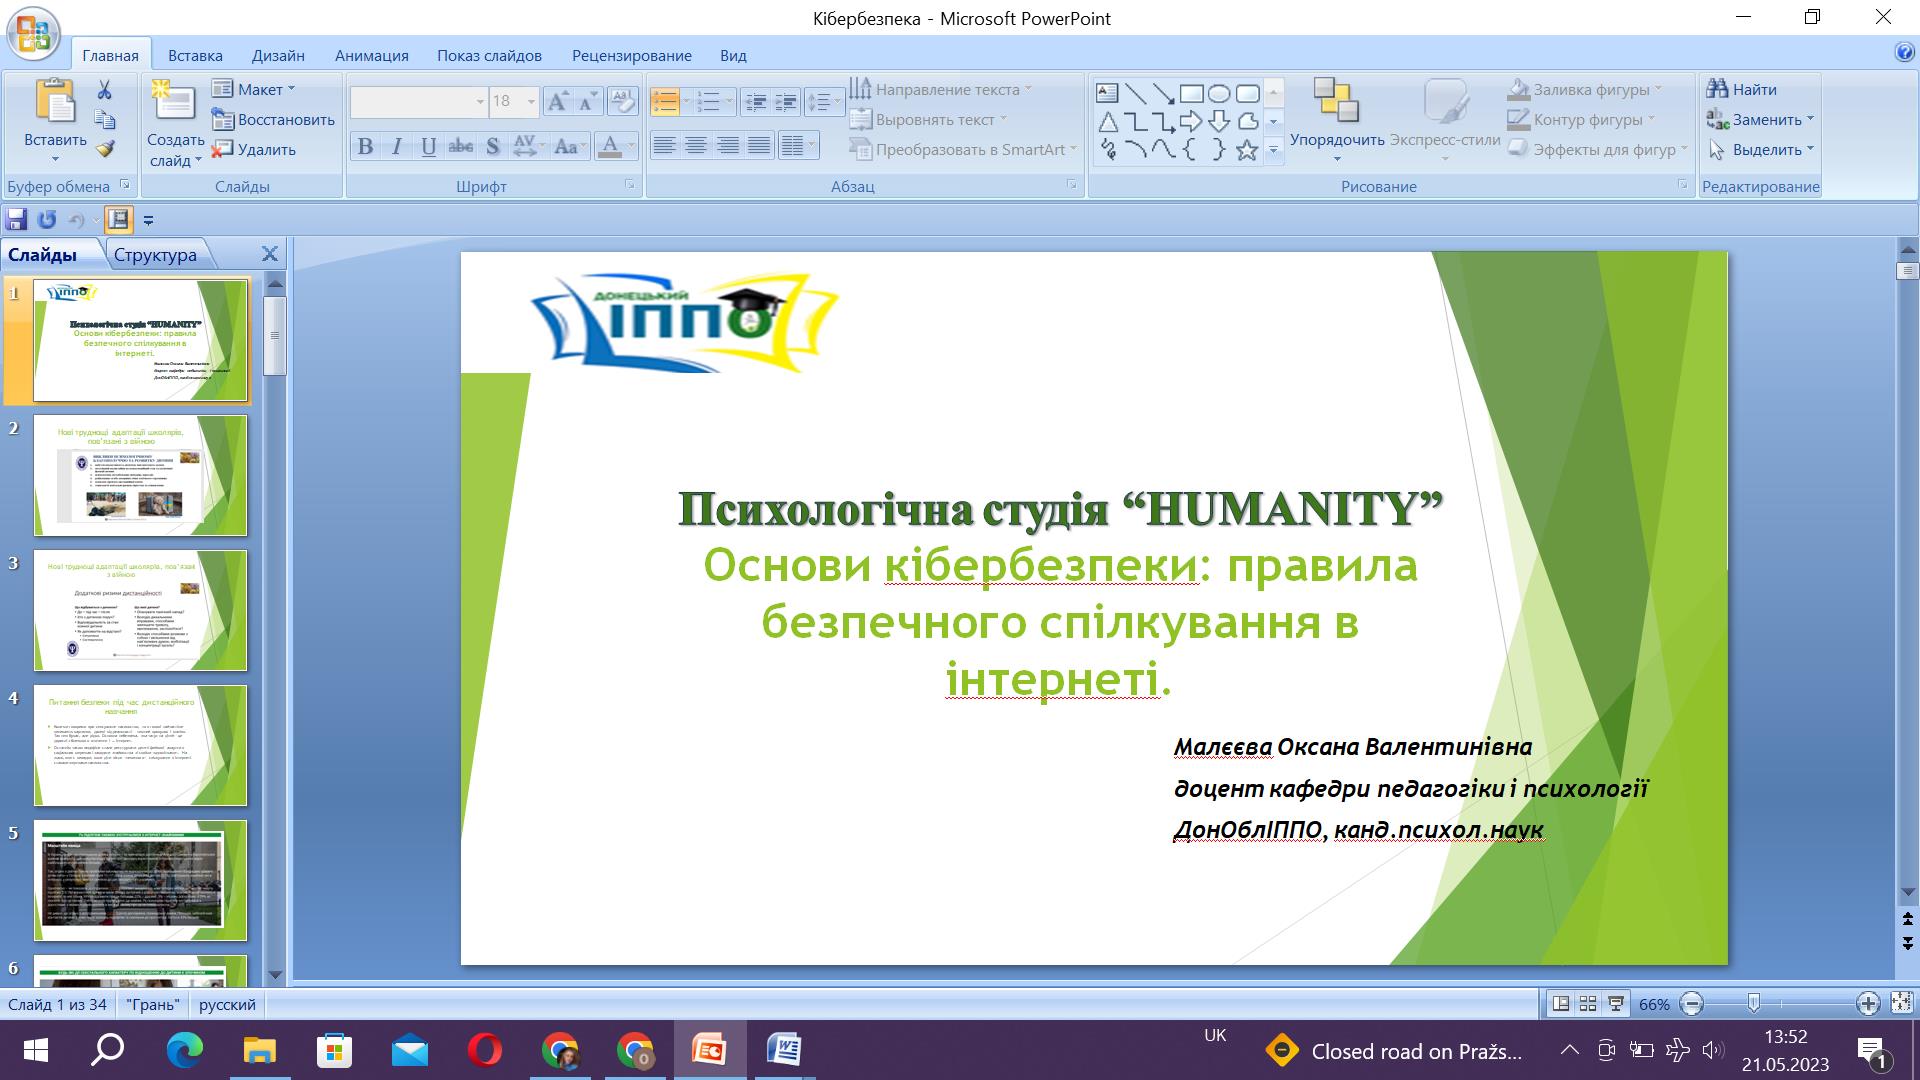This screenshot has height=1080, width=1920.
Task: Switch to slide sorter view
Action: (1588, 1004)
